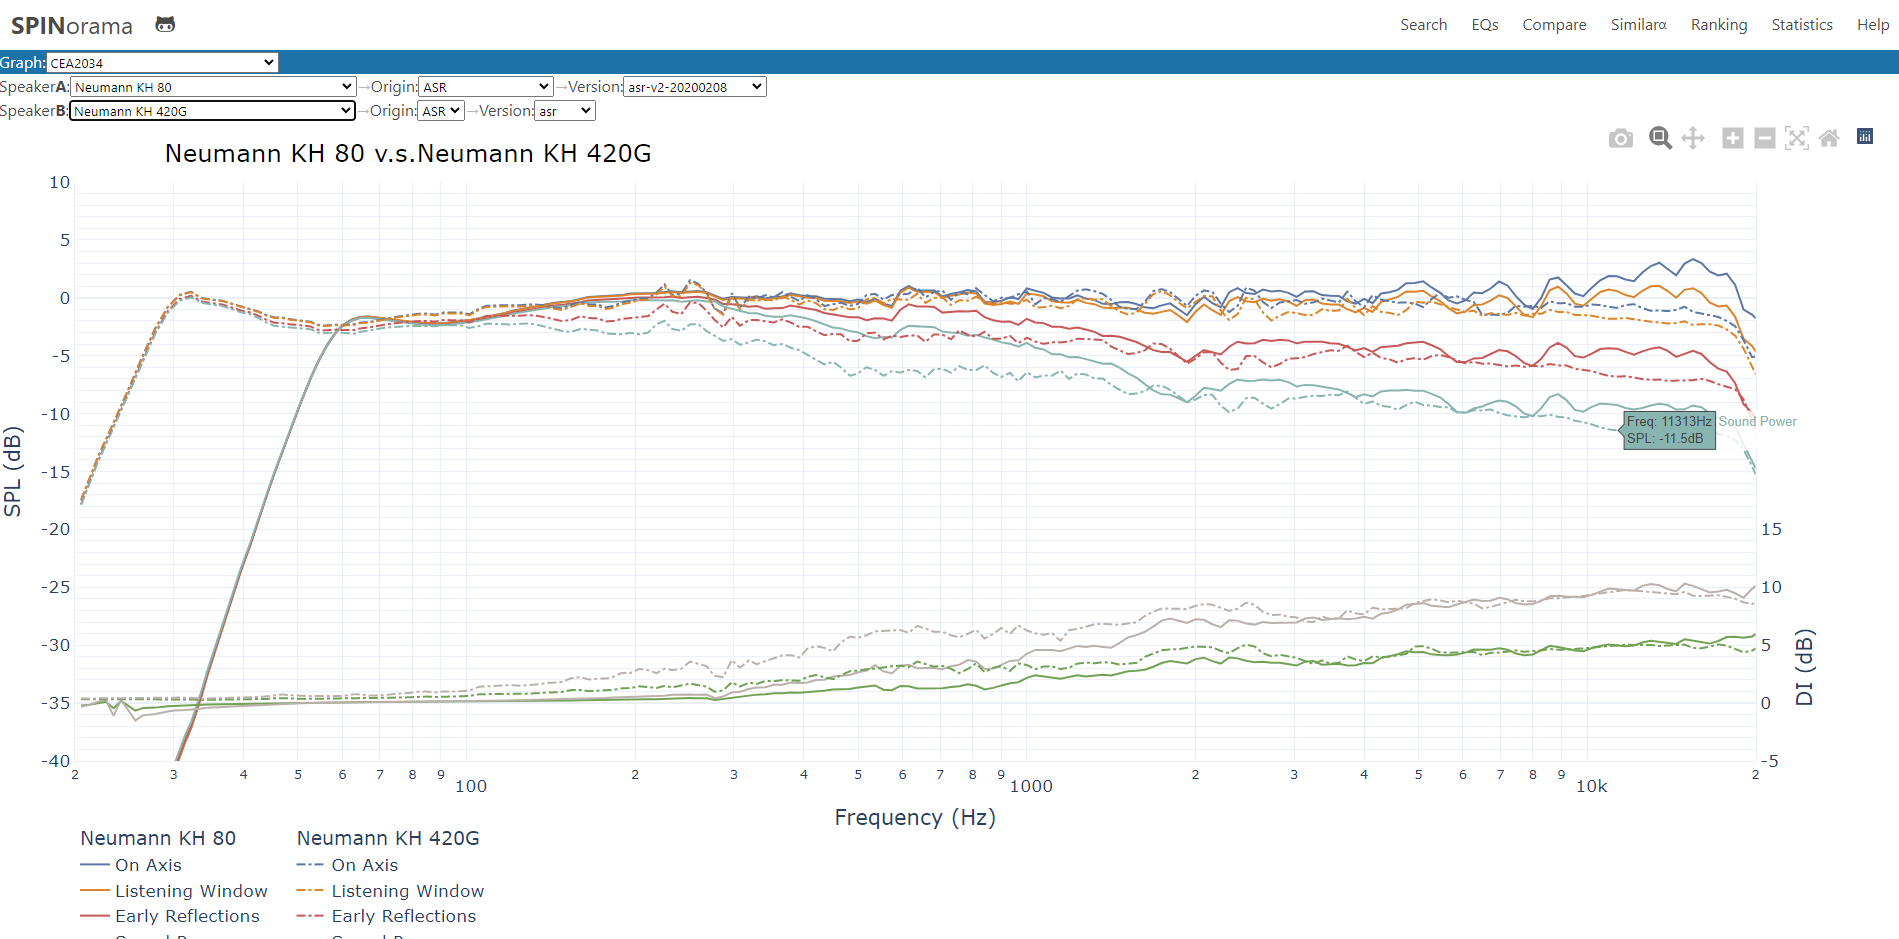Click the Sound Power hover tooltip box
This screenshot has height=939, width=1899.
(1669, 430)
